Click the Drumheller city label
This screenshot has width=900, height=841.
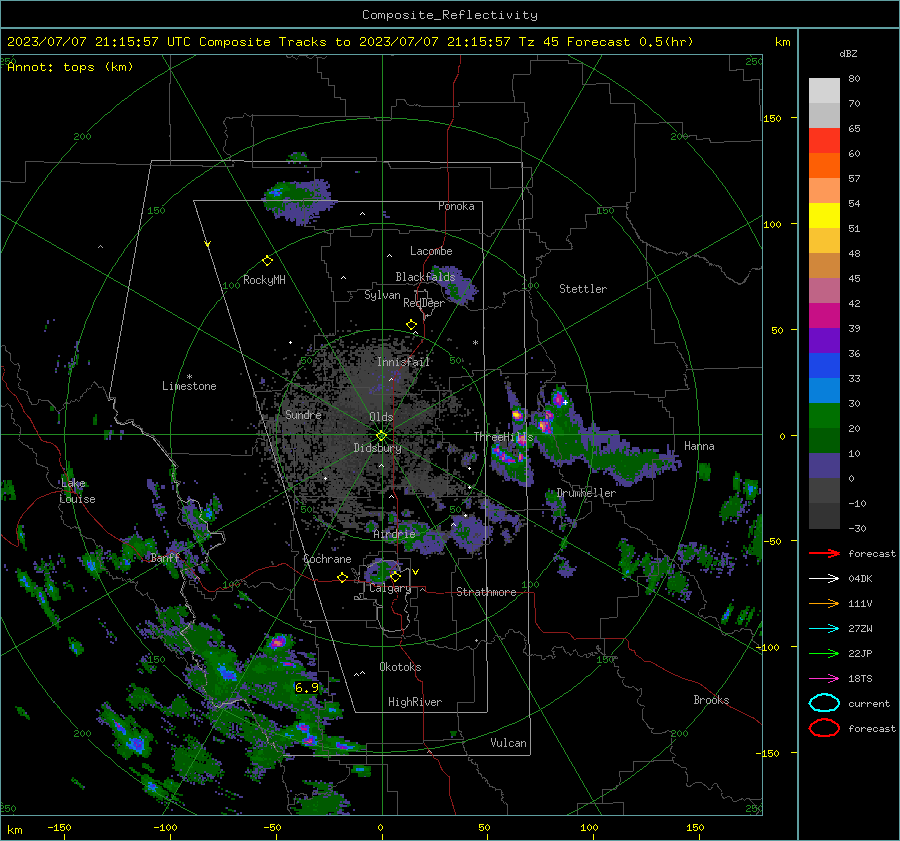(x=586, y=493)
